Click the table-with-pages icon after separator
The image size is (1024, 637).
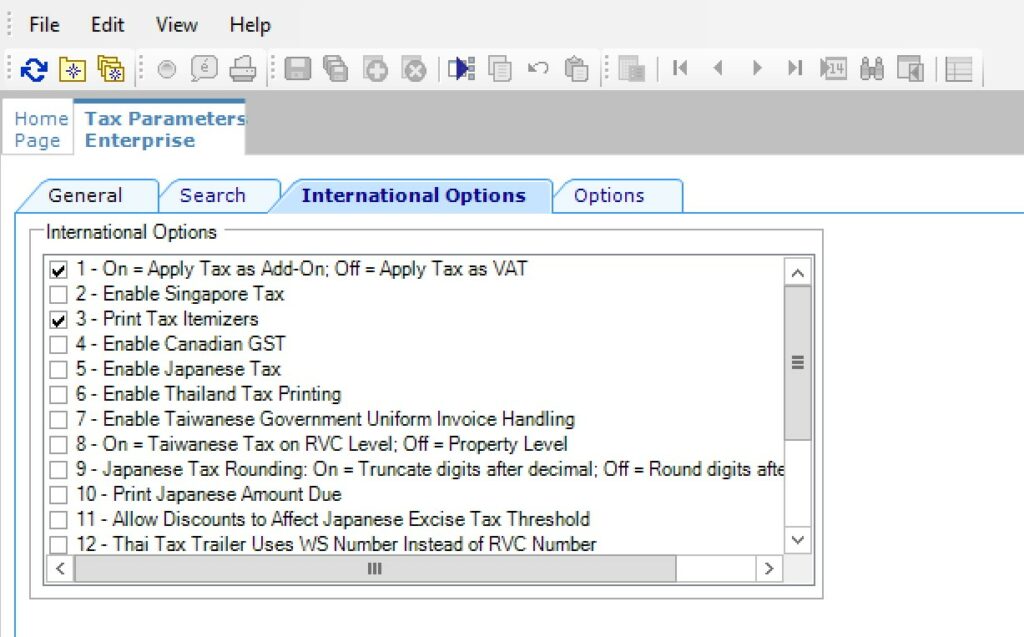[632, 69]
